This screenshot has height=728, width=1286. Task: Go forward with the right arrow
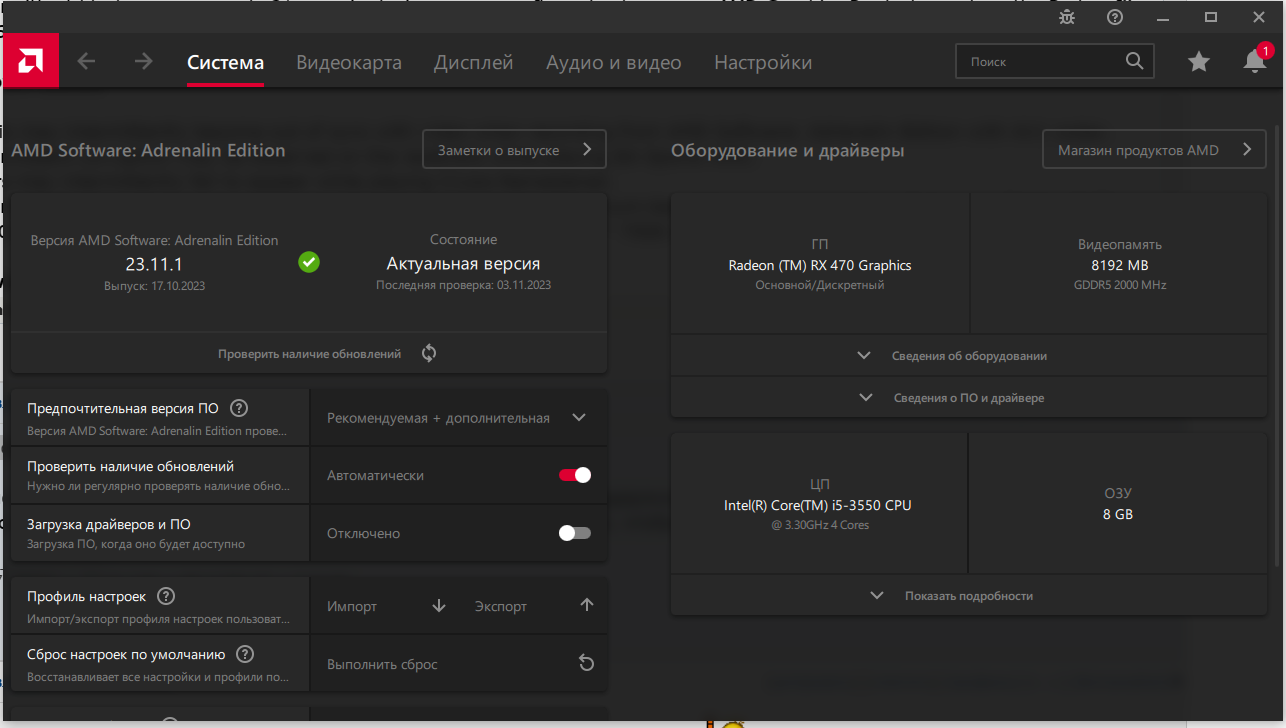[x=144, y=62]
